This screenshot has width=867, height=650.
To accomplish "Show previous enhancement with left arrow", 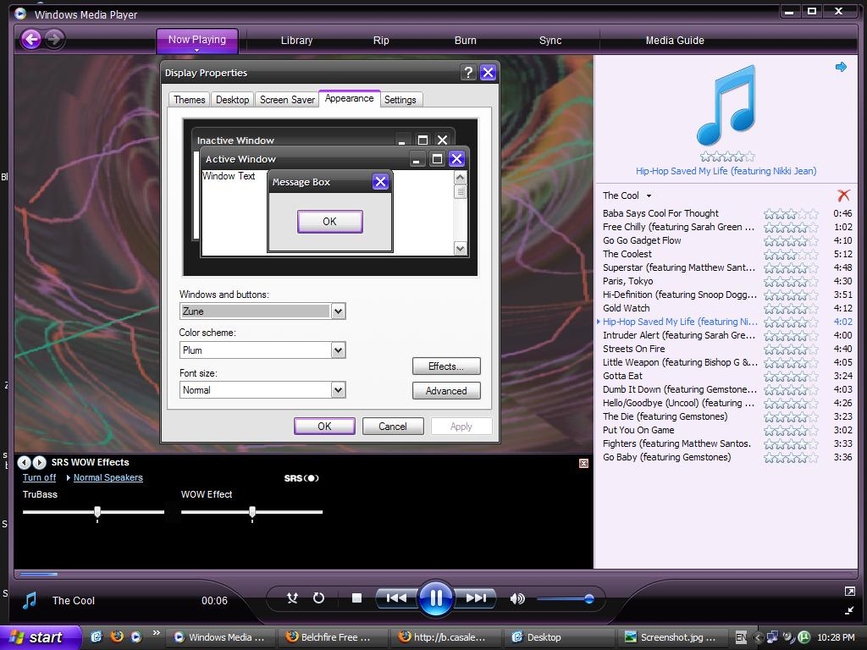I will 24,463.
